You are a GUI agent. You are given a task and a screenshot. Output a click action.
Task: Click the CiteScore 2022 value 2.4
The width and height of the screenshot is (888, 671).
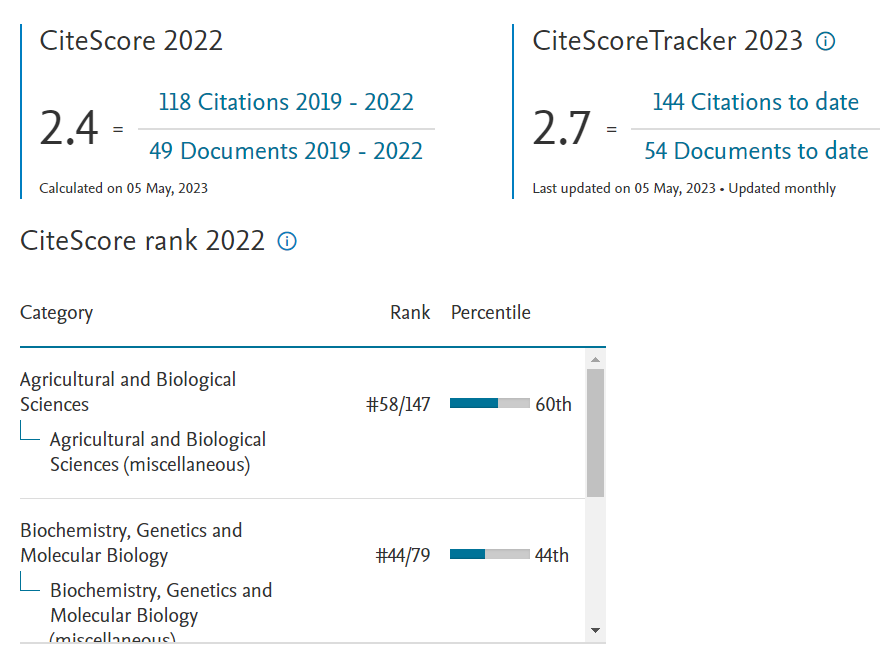point(69,128)
